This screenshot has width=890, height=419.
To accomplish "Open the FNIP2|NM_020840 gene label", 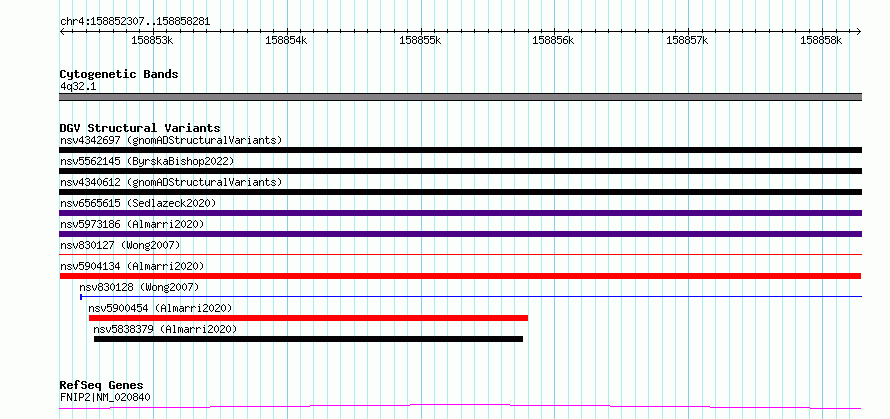I will (x=105, y=397).
